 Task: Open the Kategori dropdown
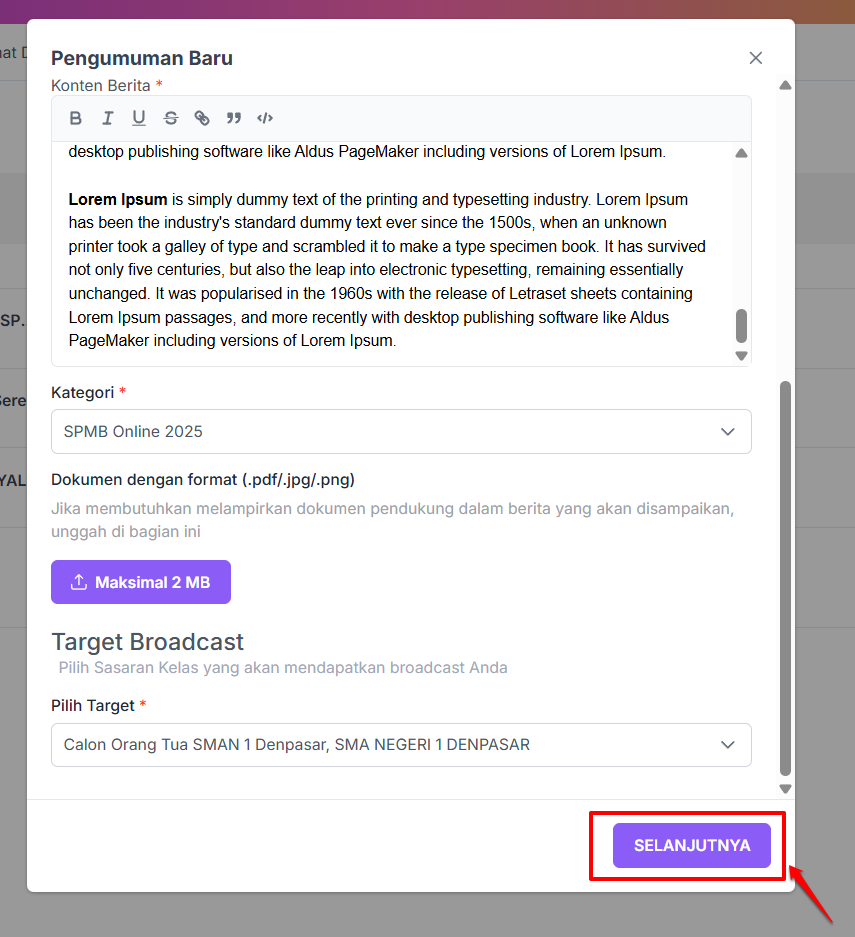coord(401,431)
